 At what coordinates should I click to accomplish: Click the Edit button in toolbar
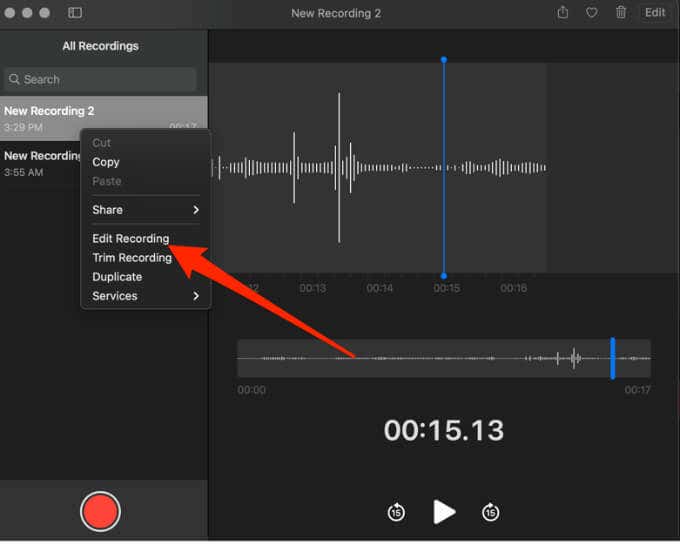[655, 13]
